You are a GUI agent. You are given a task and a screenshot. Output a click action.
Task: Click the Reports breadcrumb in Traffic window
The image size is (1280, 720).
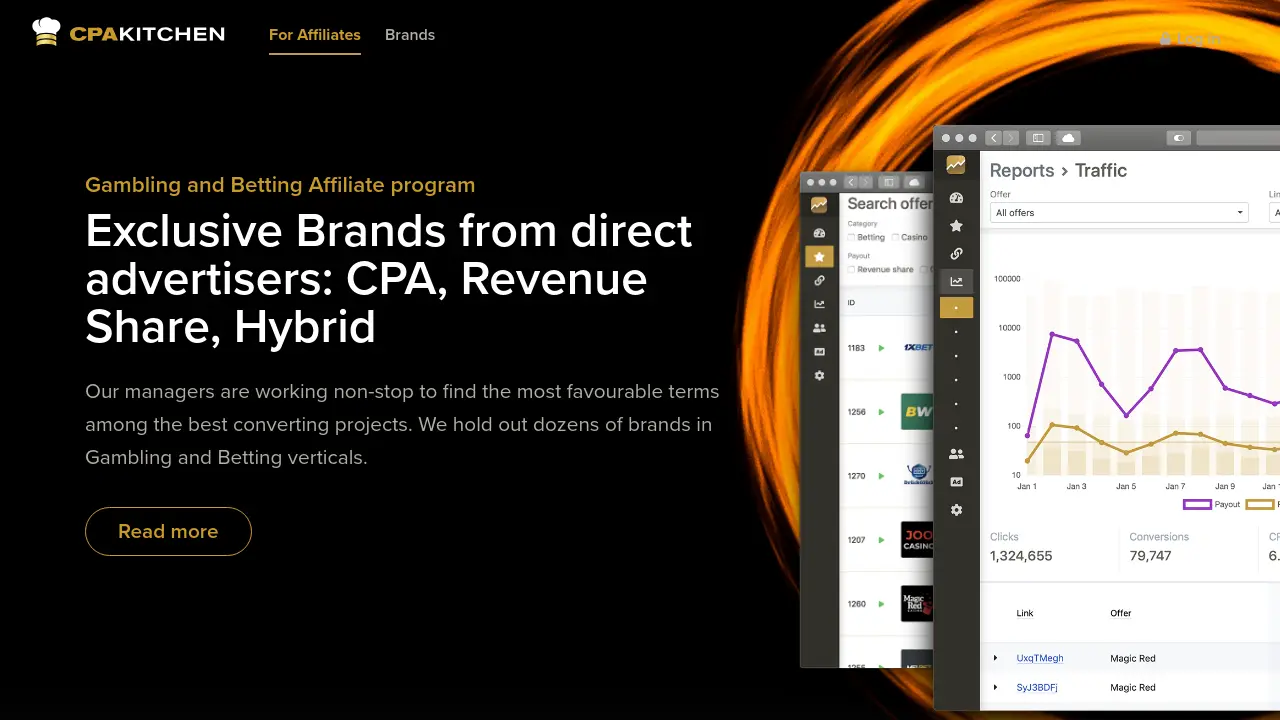tap(1022, 171)
